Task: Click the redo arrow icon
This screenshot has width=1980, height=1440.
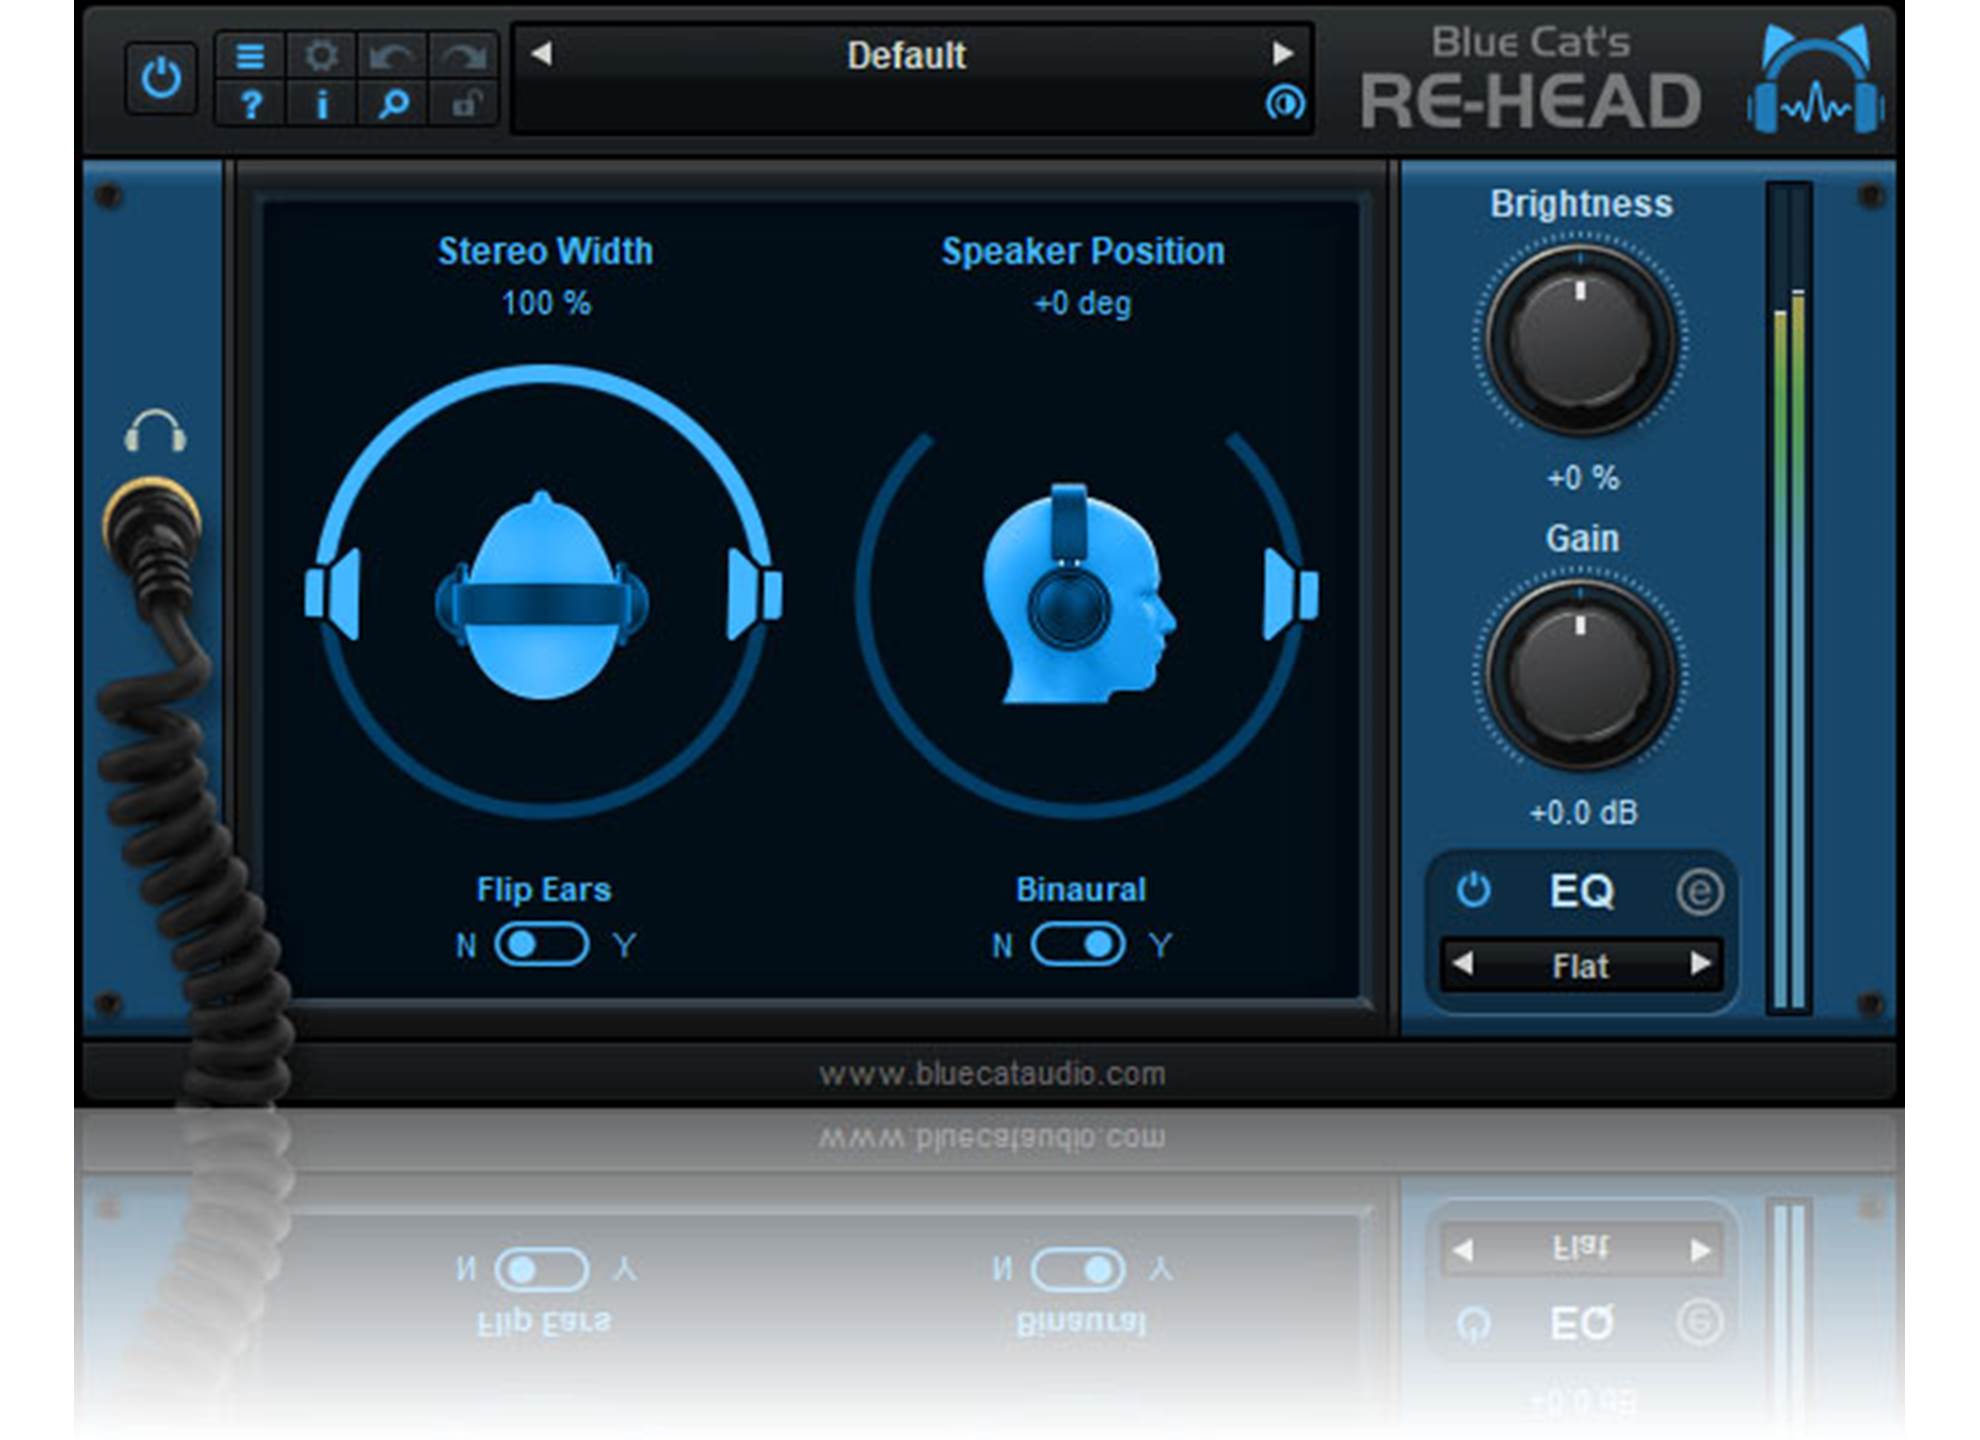Action: (463, 55)
